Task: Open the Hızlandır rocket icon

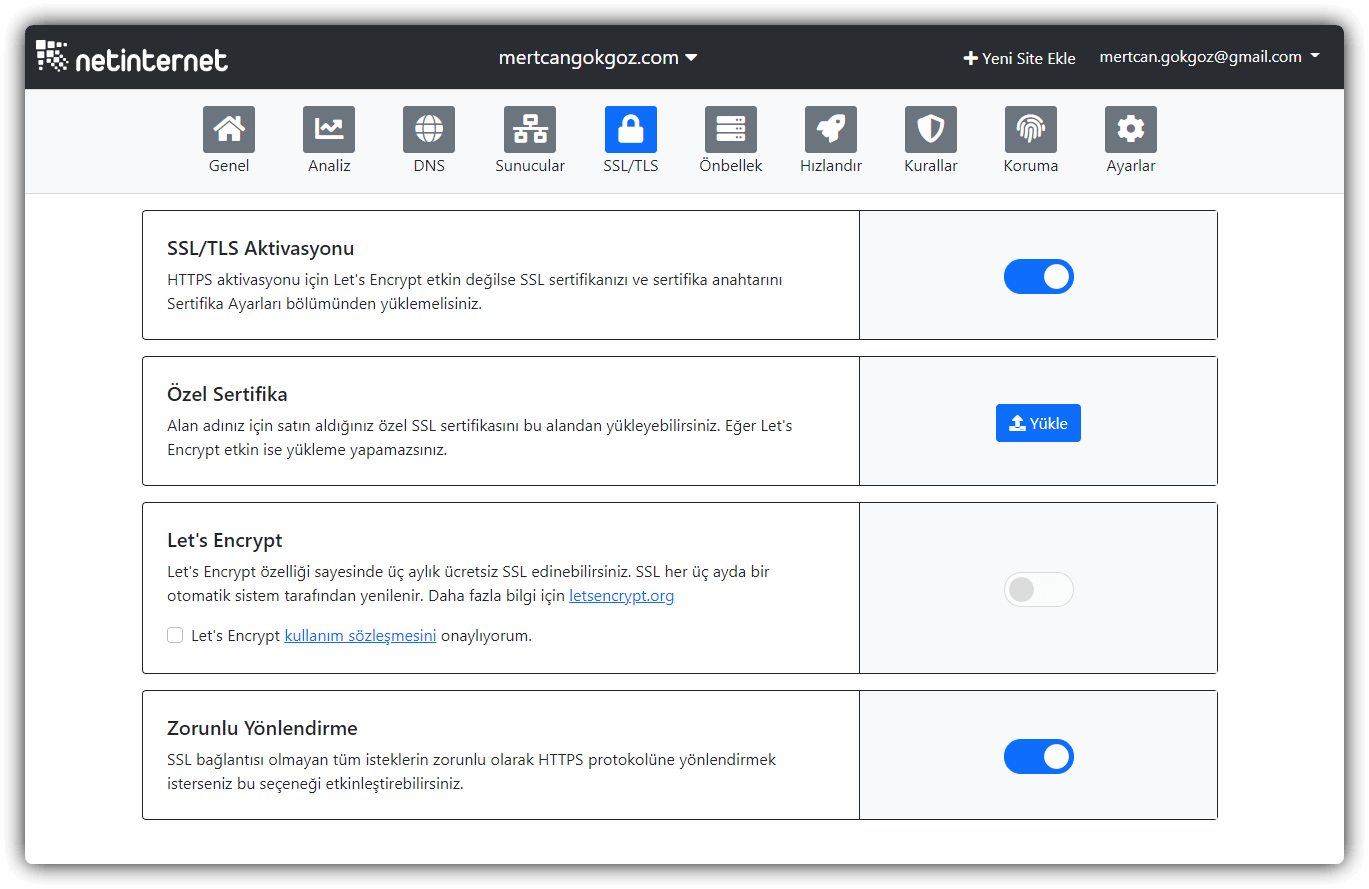Action: click(x=831, y=129)
